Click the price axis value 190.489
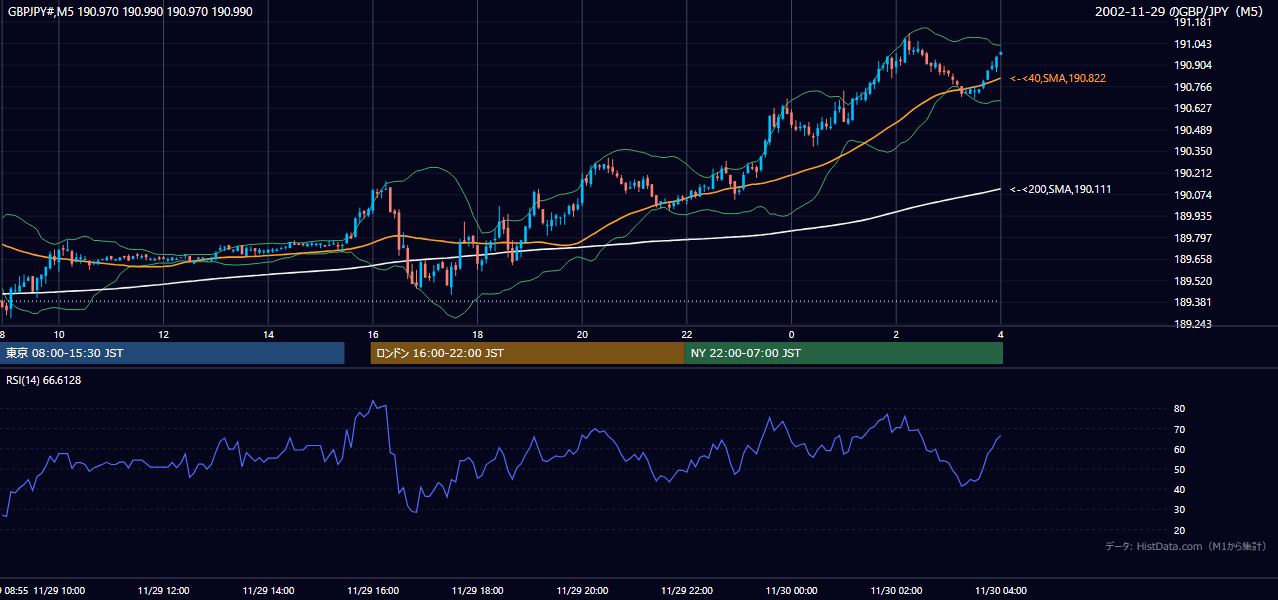 (x=1193, y=130)
